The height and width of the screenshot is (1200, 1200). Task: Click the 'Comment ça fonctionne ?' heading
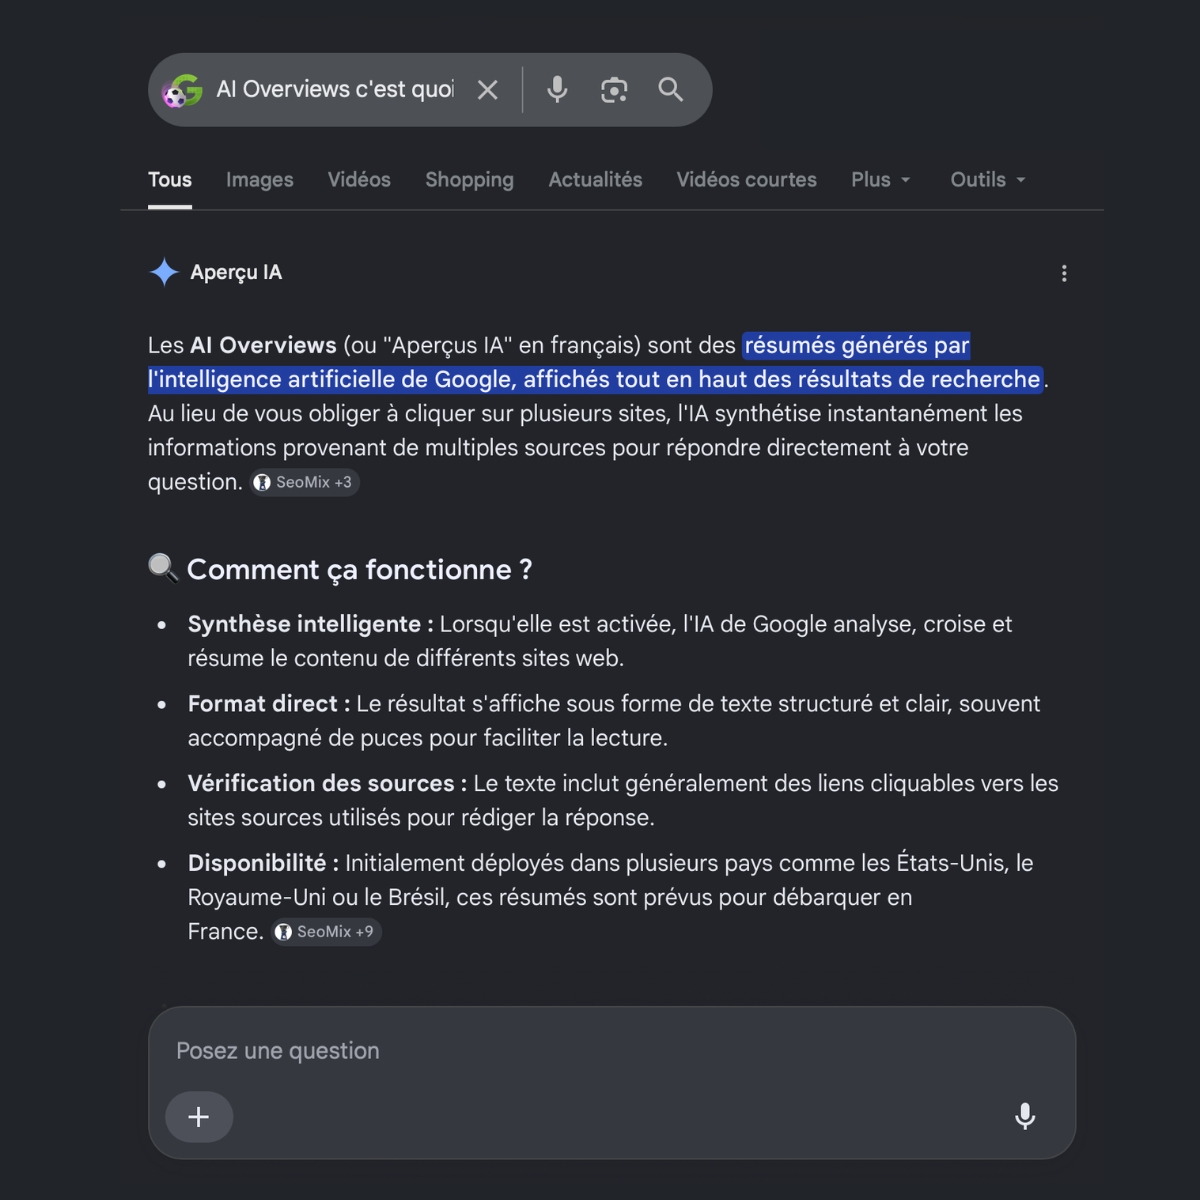coord(359,570)
